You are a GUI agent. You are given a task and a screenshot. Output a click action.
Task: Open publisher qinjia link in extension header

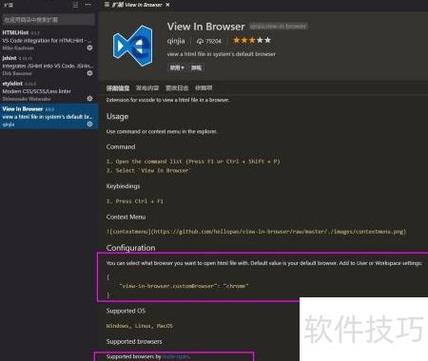(176, 41)
